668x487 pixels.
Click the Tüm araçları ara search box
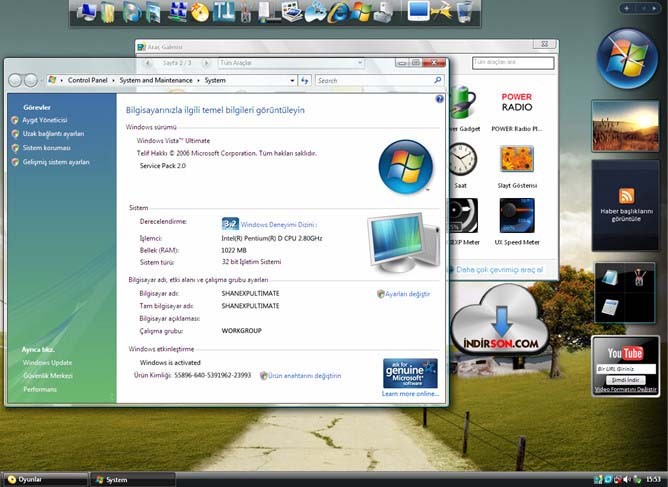[513, 63]
